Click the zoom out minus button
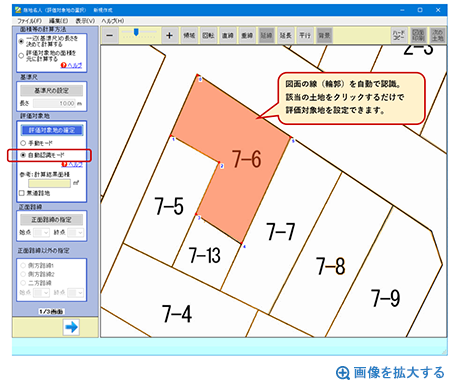 point(110,35)
